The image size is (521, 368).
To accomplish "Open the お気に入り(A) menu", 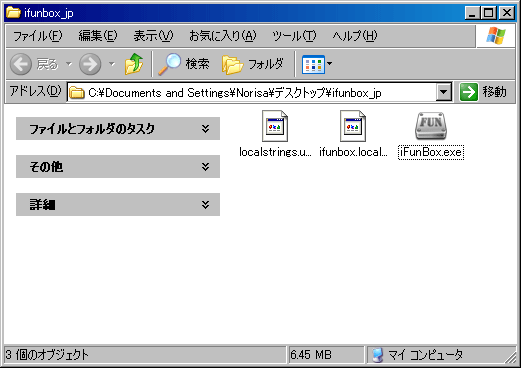I will coord(223,36).
